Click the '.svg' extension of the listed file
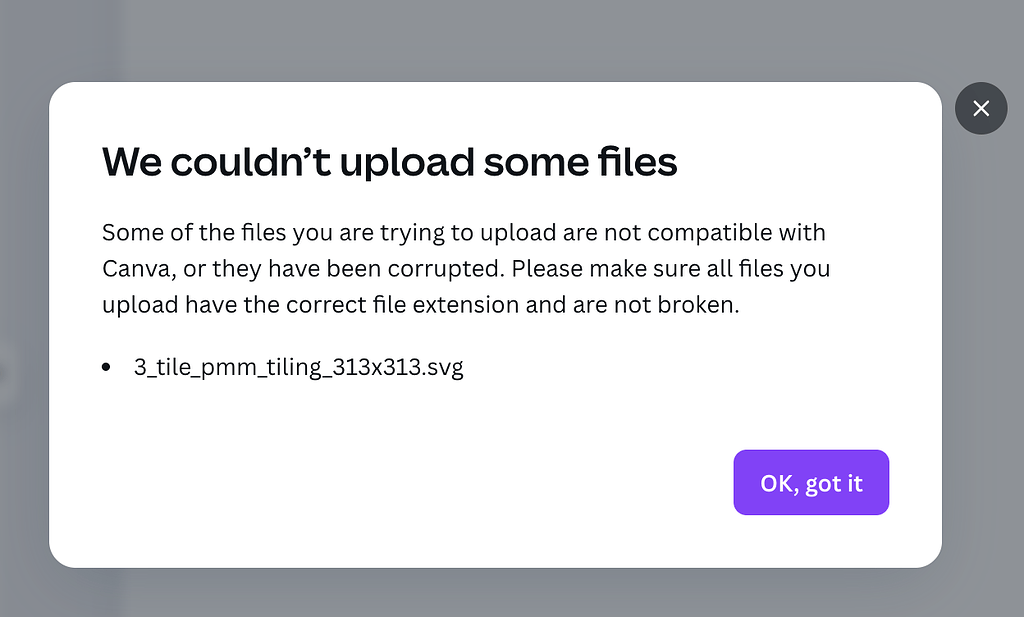 click(444, 367)
